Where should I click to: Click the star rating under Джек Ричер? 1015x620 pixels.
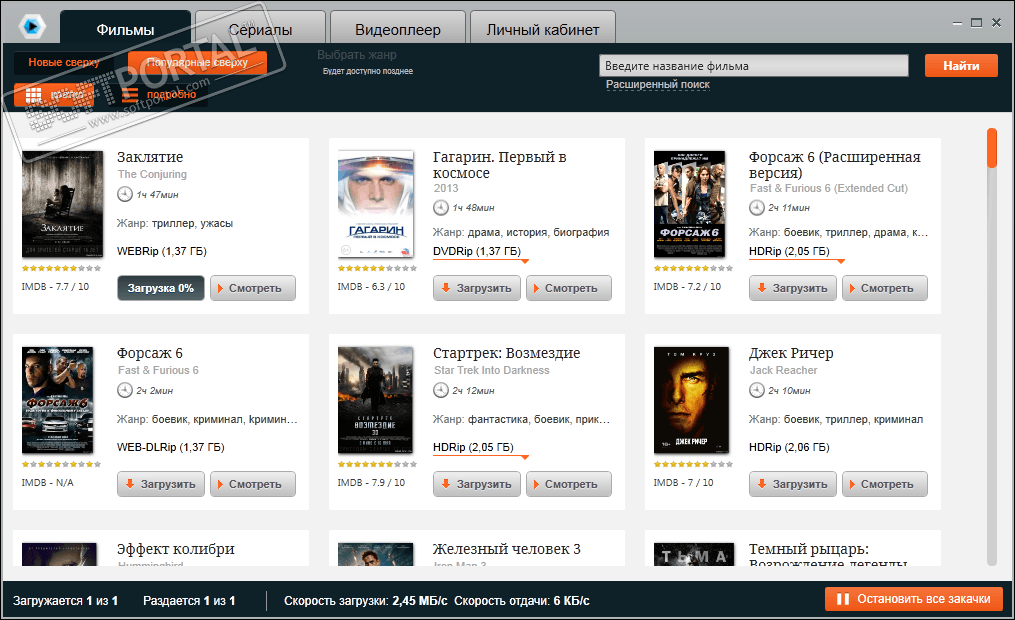693,464
